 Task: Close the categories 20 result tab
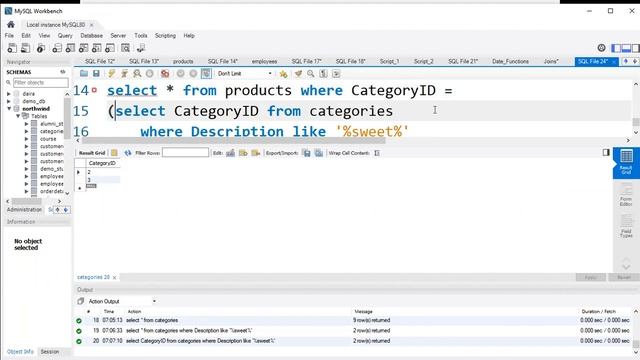pos(115,278)
